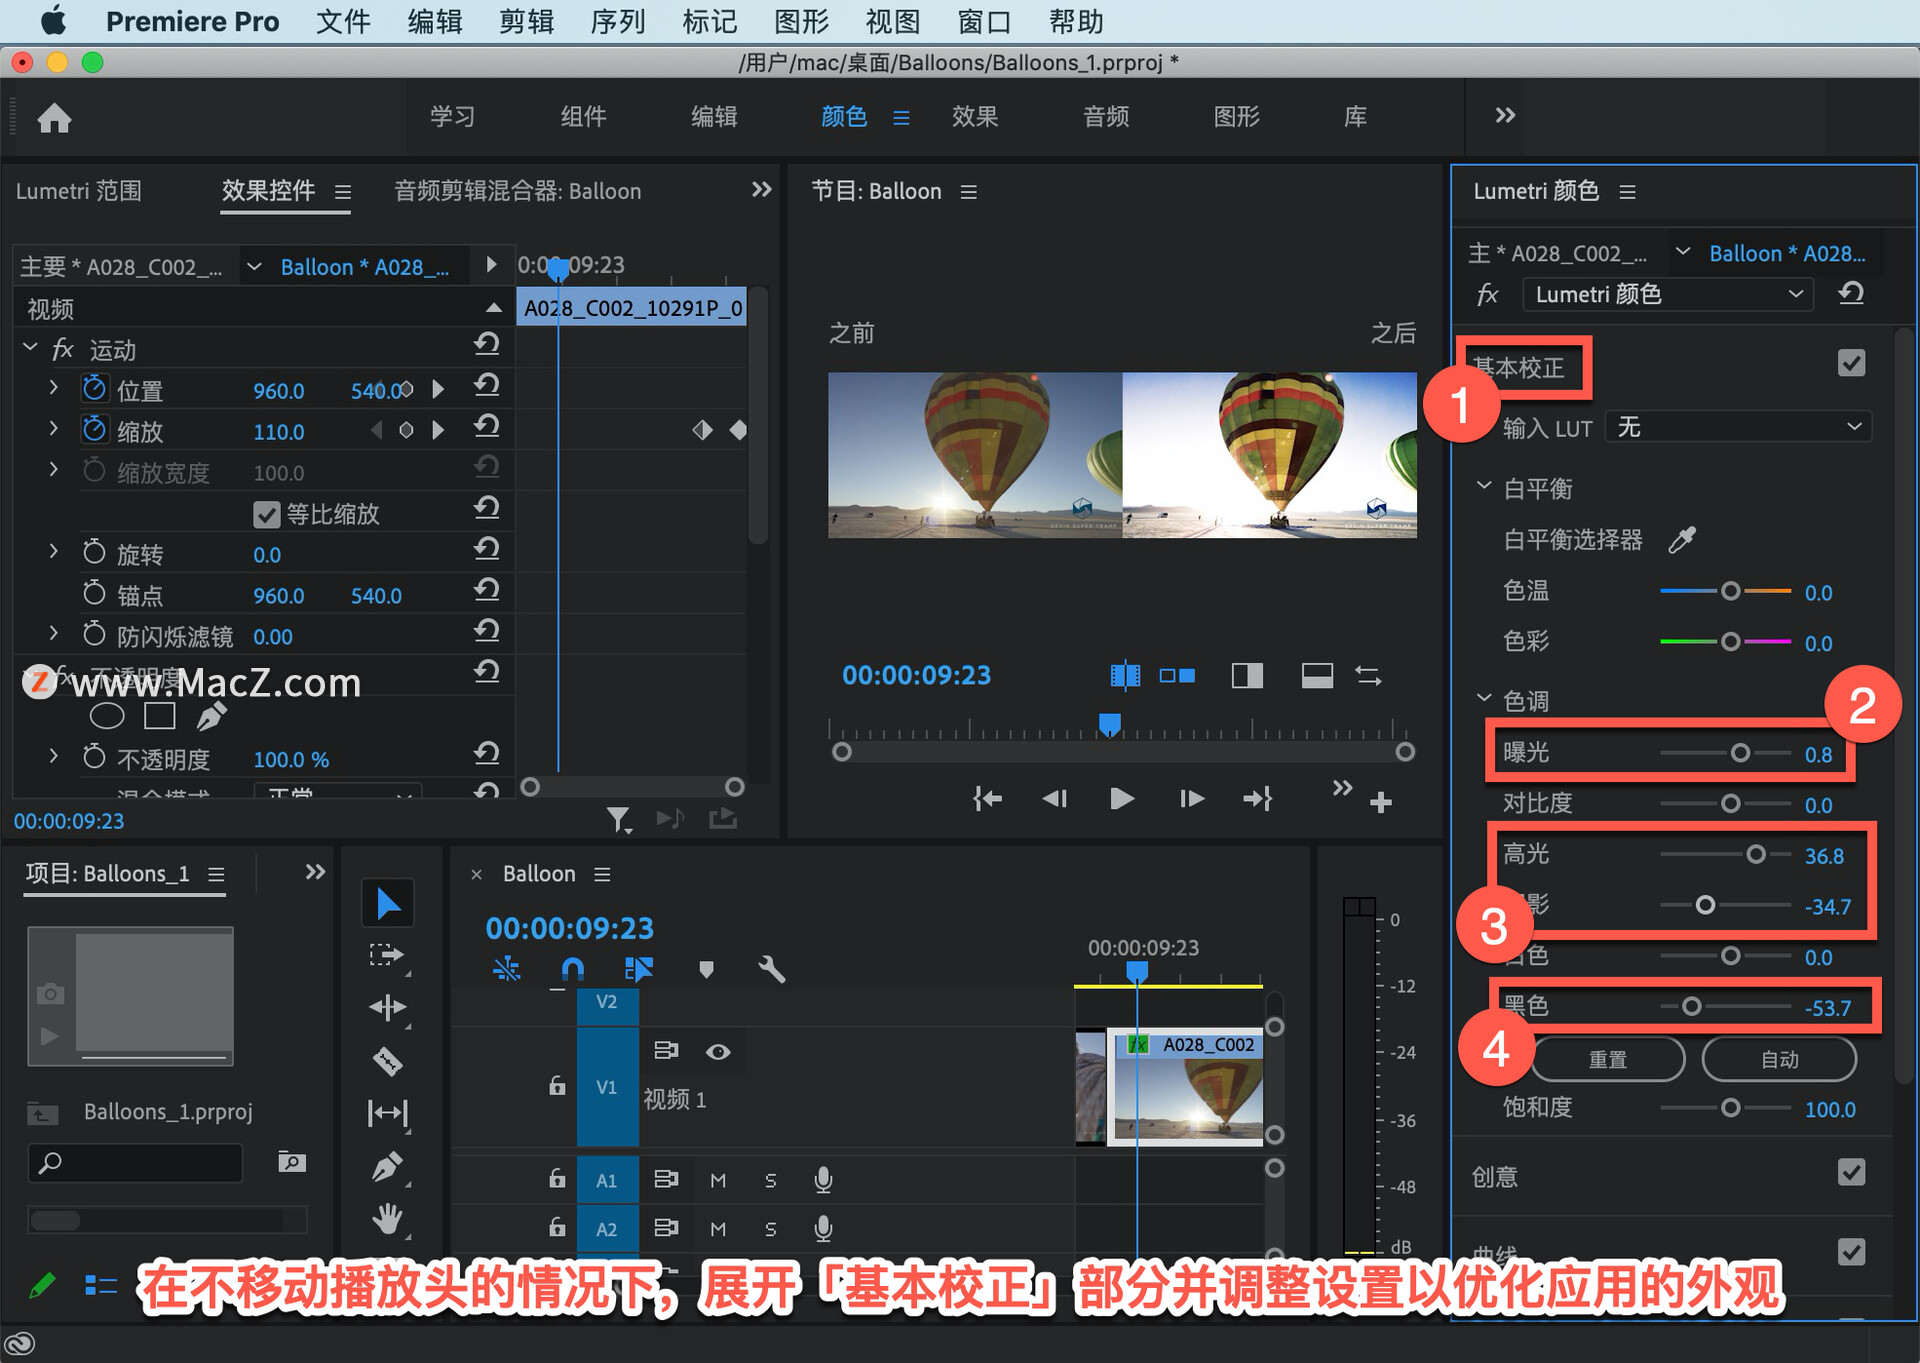Click the timeline wrench settings icon

(771, 968)
